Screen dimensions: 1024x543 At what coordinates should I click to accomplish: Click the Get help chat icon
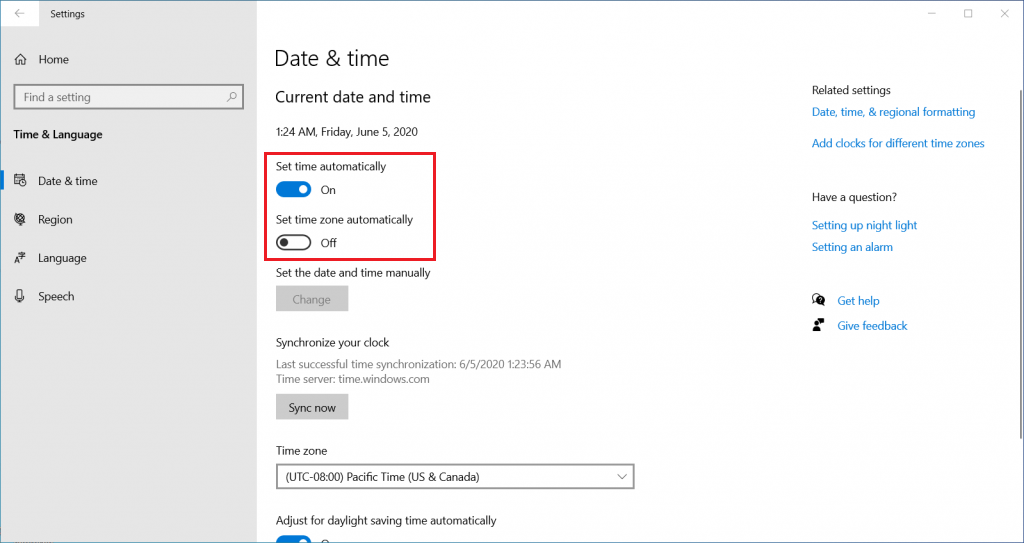click(818, 300)
